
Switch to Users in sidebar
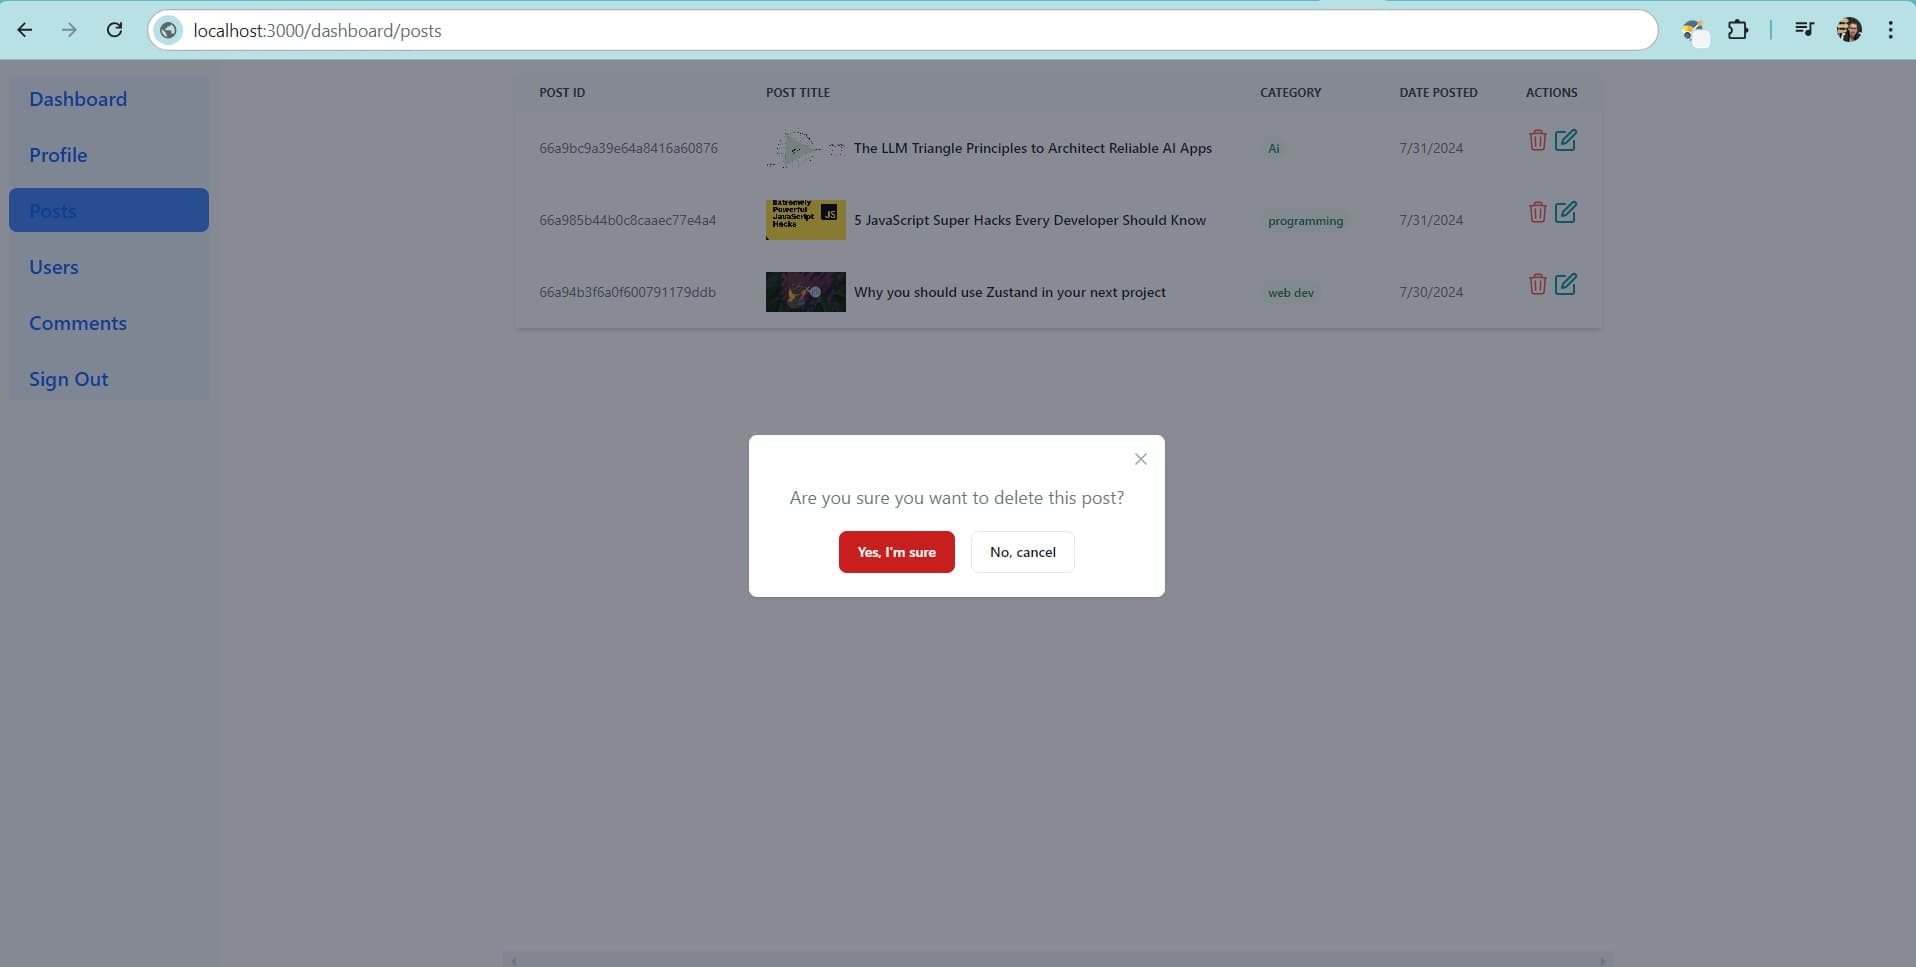pos(54,267)
